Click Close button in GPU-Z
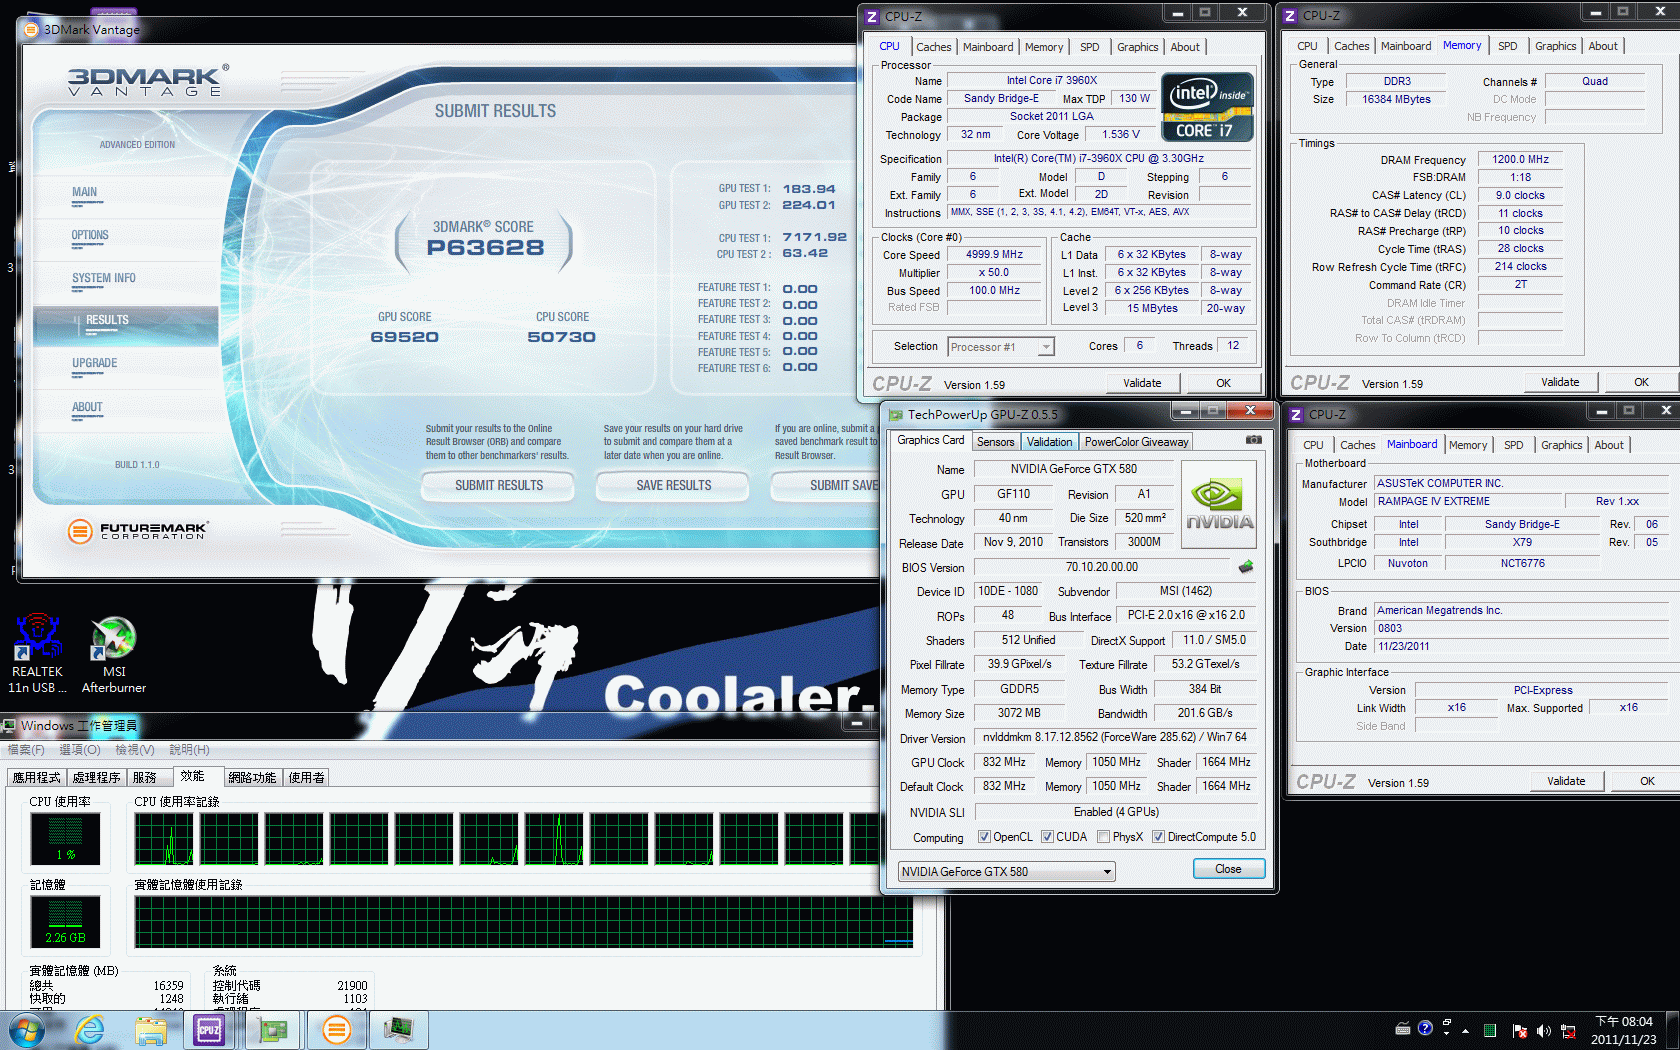This screenshot has width=1680, height=1050. click(1228, 869)
